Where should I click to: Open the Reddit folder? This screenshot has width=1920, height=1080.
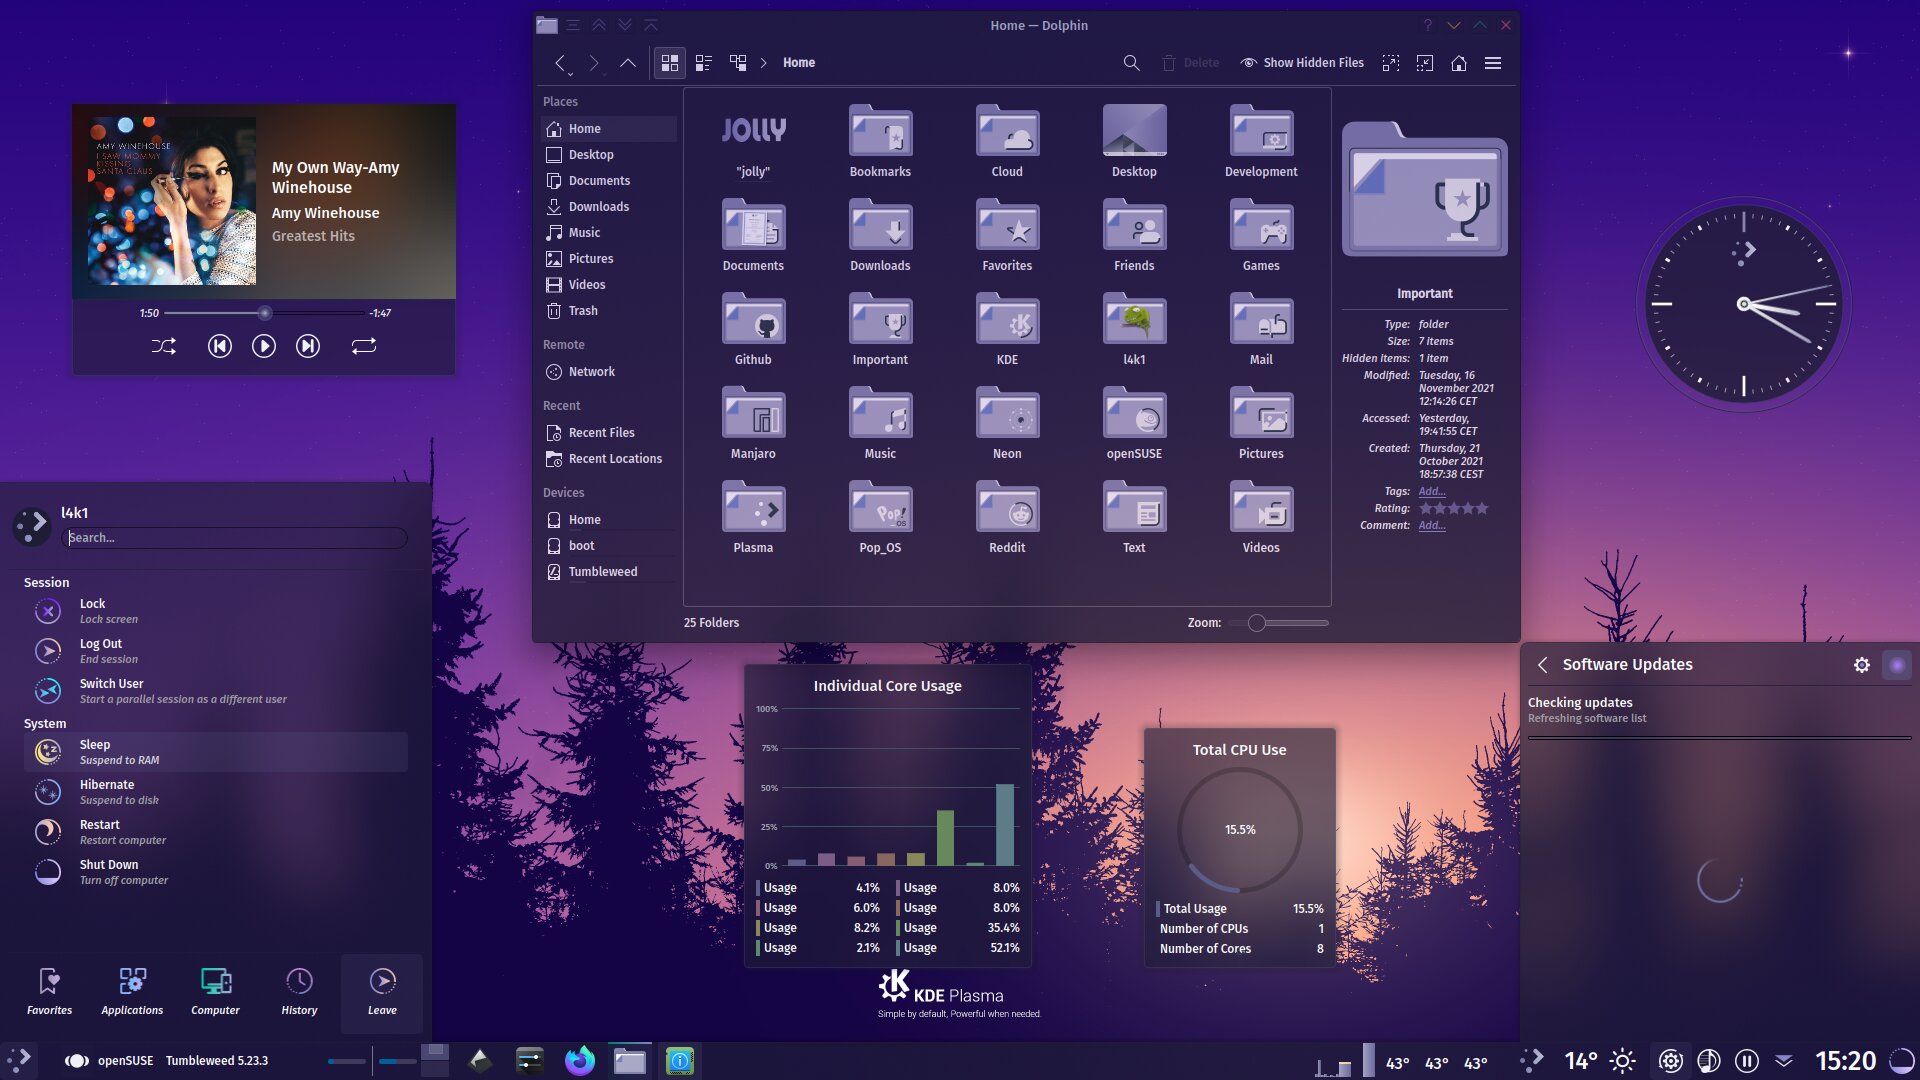(1007, 518)
